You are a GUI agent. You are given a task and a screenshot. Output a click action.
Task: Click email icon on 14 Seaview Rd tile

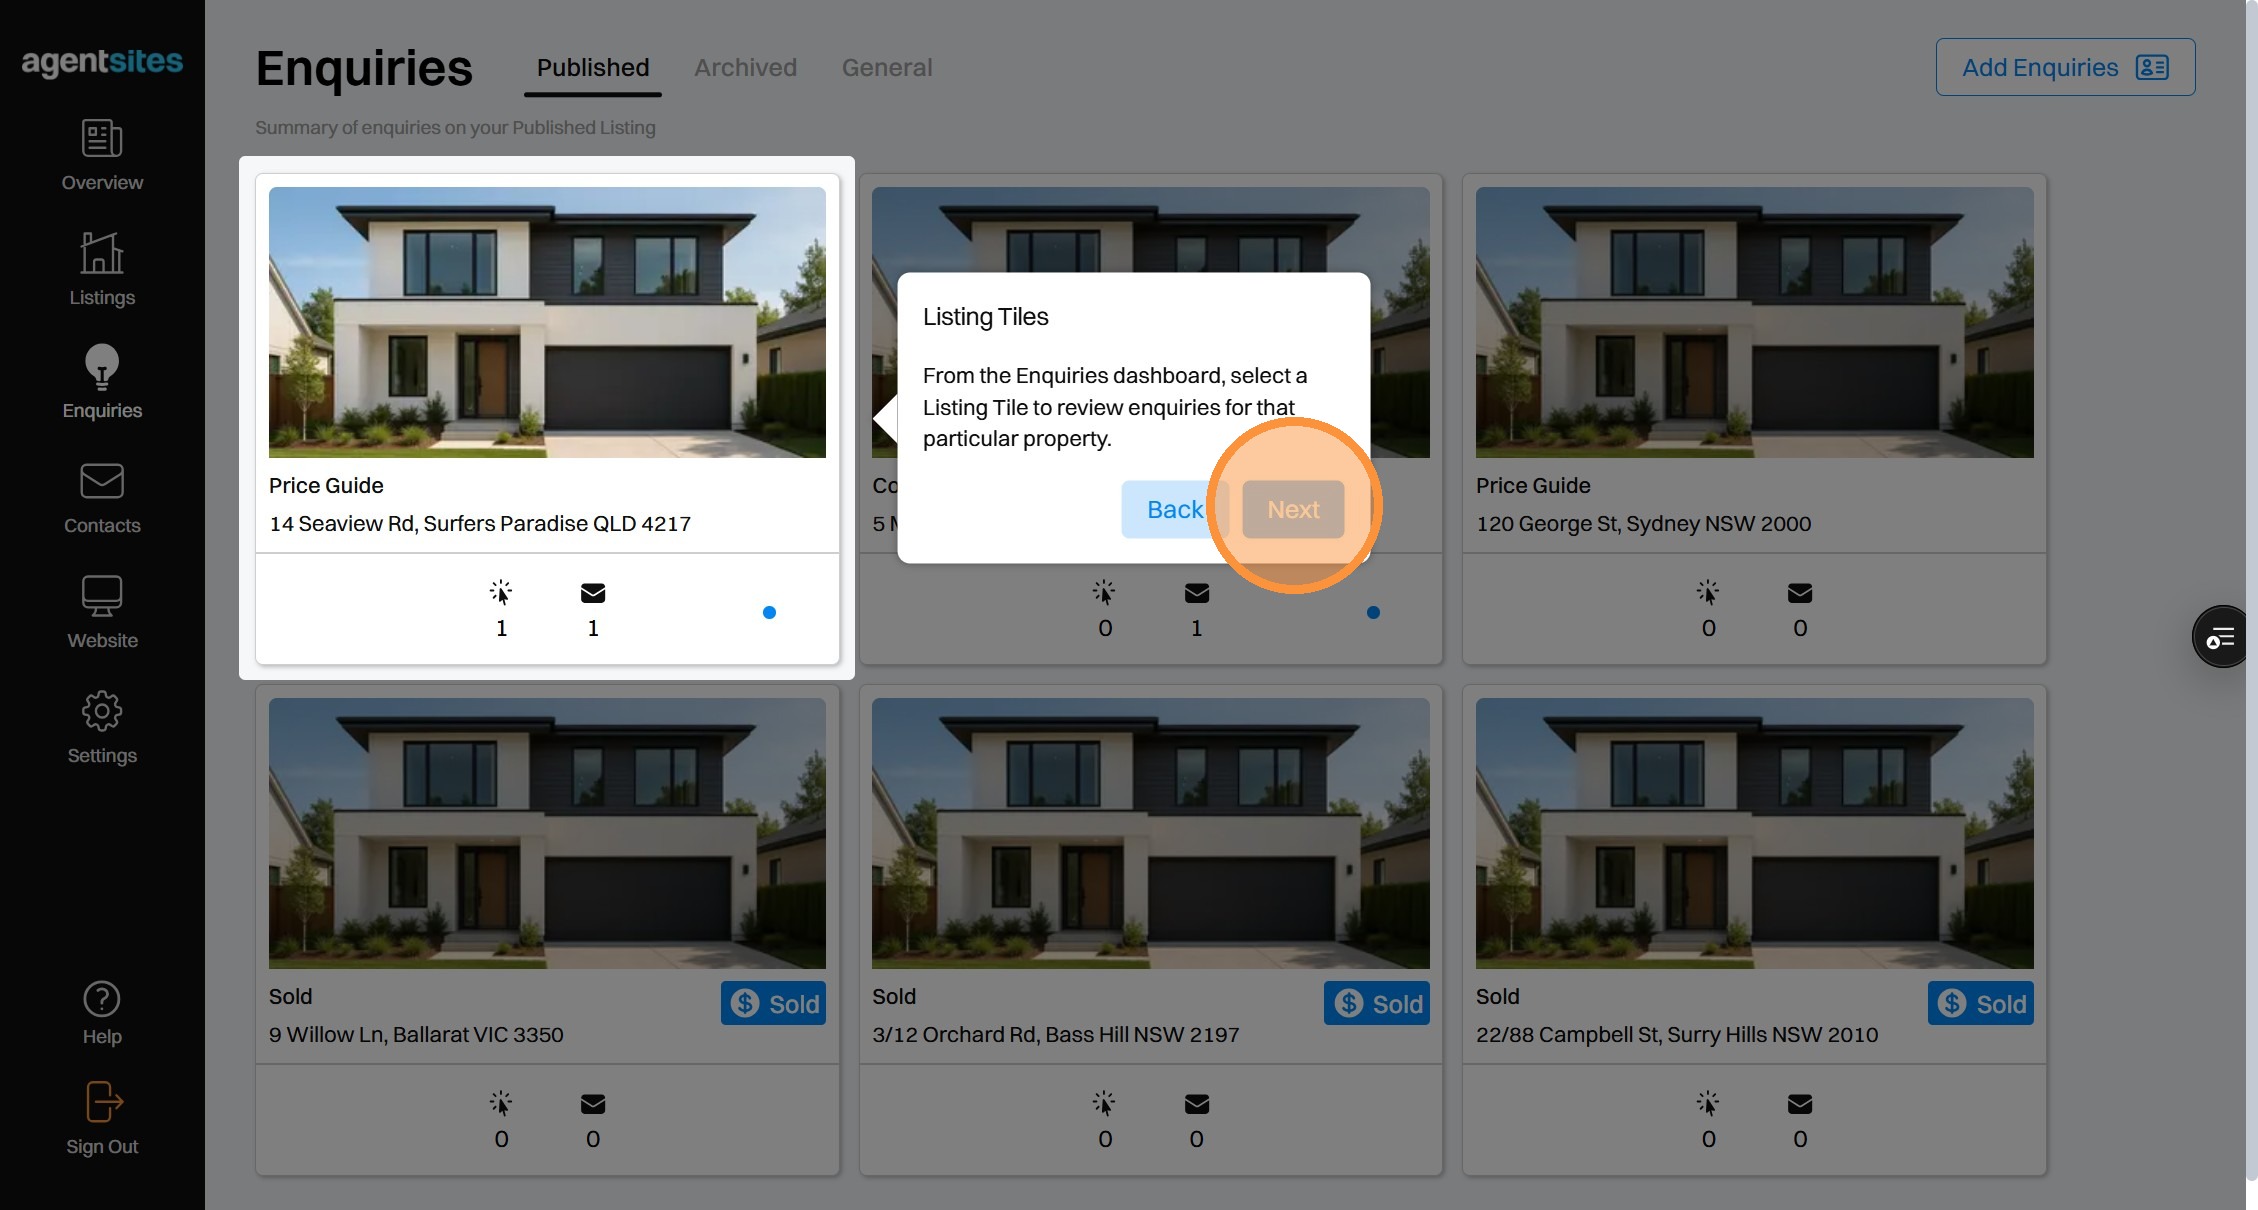point(593,593)
